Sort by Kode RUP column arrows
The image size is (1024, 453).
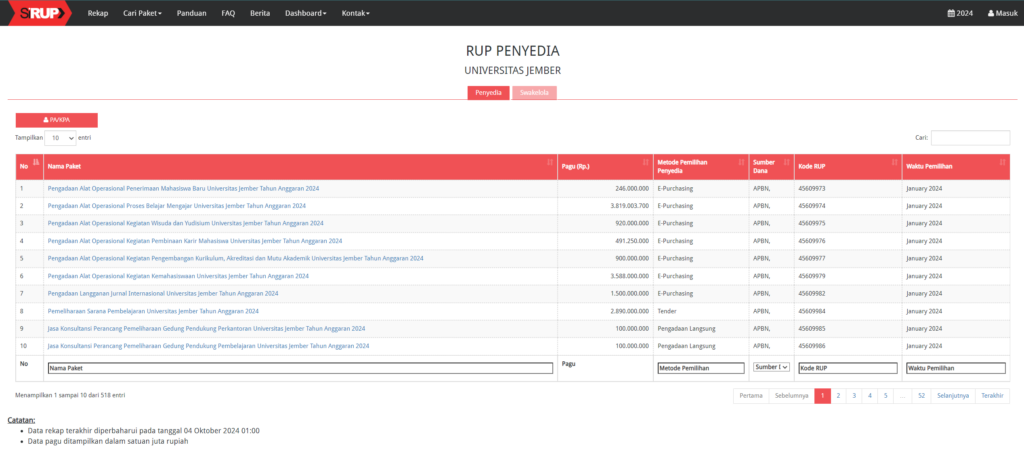pos(895,162)
